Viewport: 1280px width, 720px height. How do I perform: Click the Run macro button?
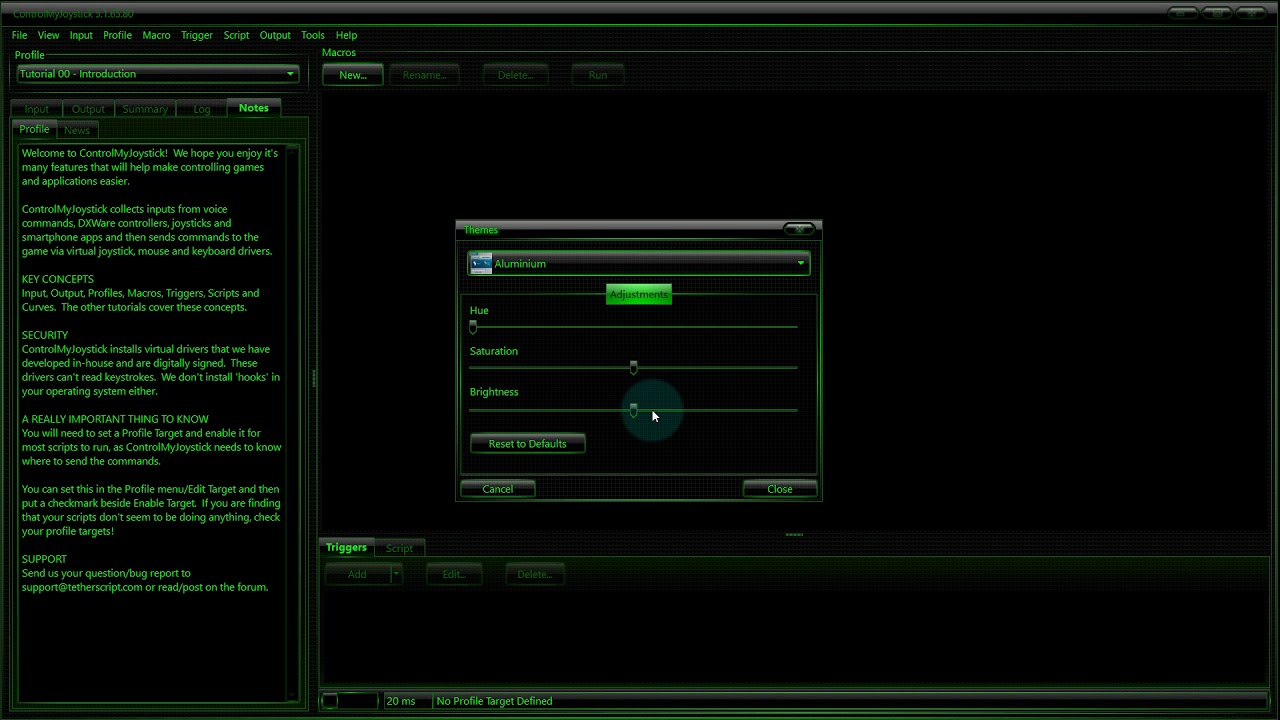[598, 75]
